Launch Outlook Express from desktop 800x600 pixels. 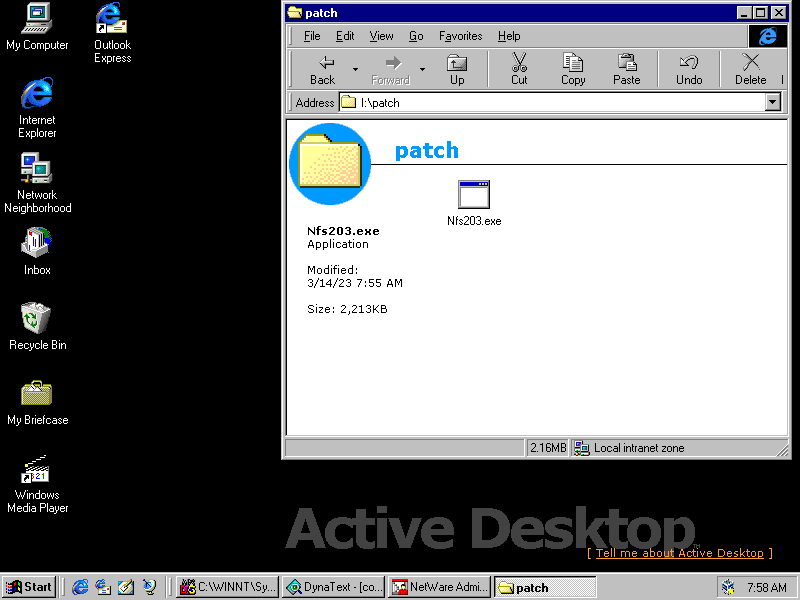coord(112,33)
